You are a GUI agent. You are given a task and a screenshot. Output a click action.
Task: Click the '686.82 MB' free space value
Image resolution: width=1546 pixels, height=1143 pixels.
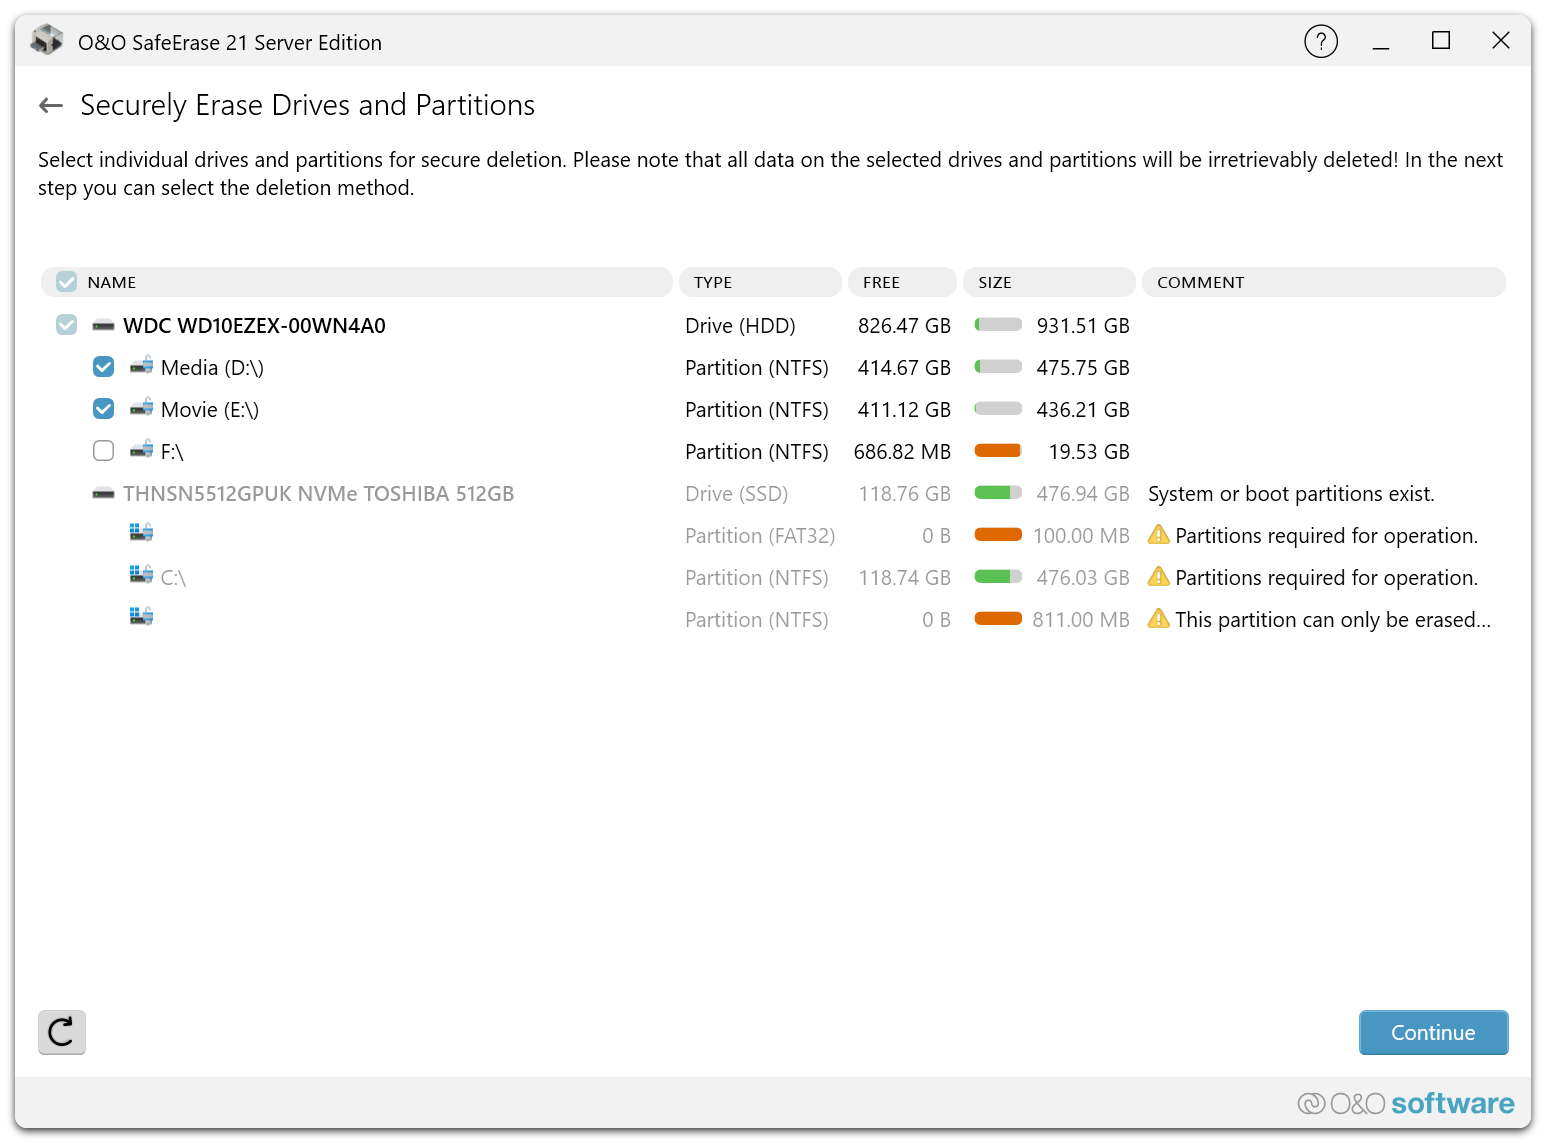coord(902,452)
